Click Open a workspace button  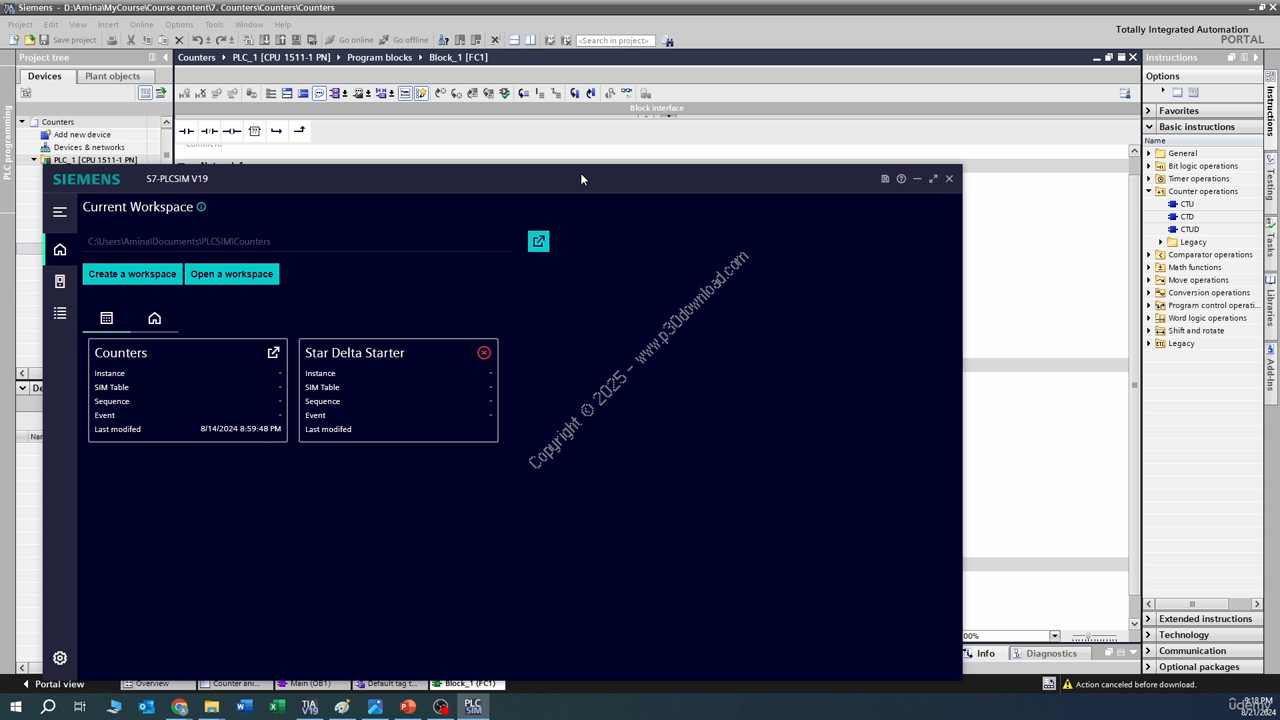(232, 274)
